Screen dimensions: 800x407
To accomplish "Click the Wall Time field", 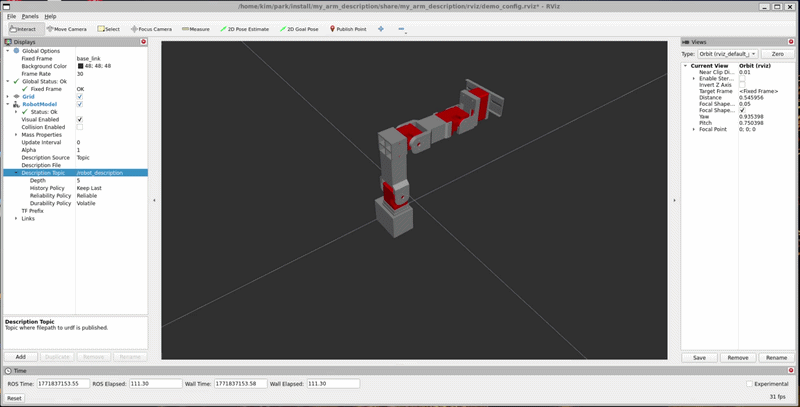I will (240, 384).
